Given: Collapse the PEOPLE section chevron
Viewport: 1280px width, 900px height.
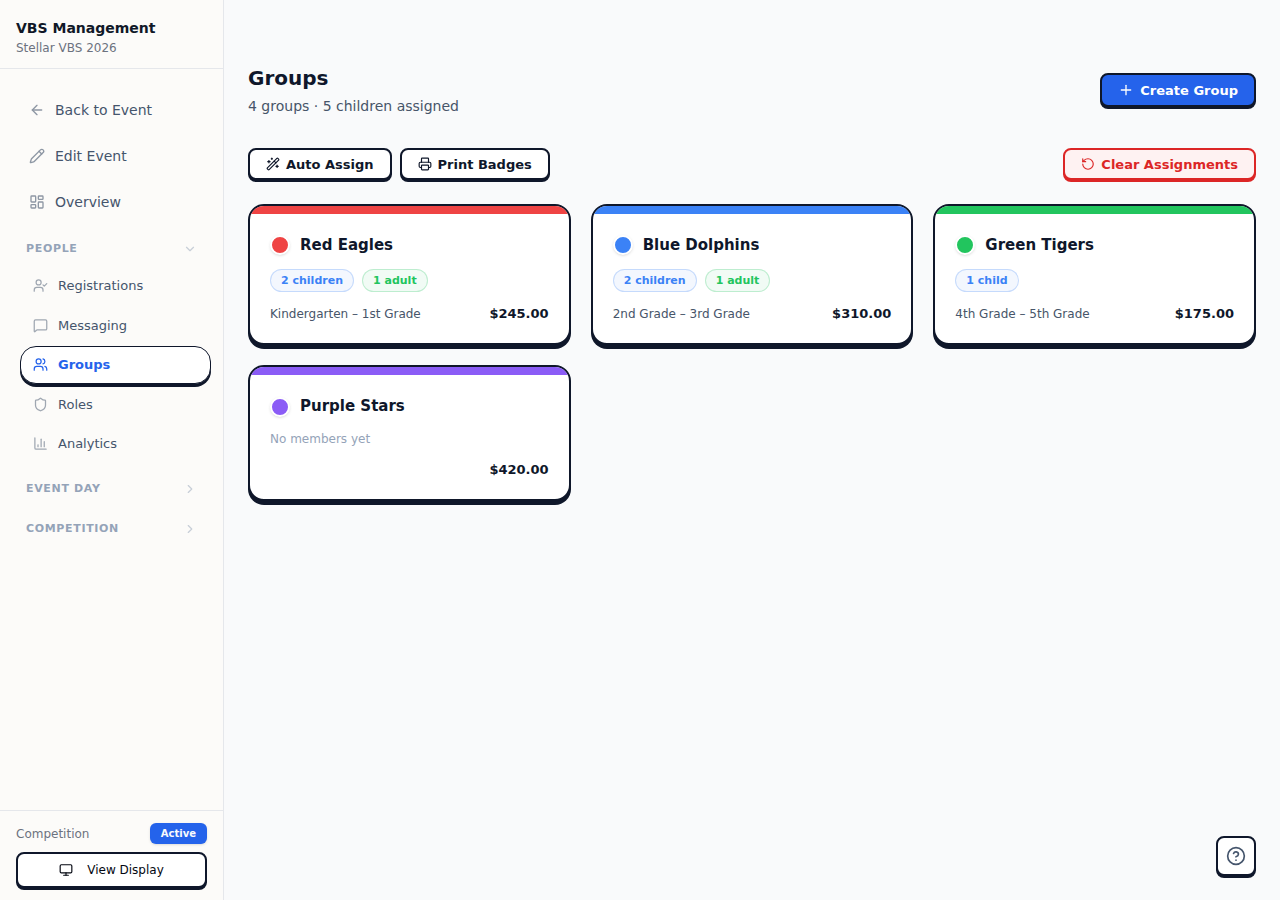Looking at the screenshot, I should 190,248.
